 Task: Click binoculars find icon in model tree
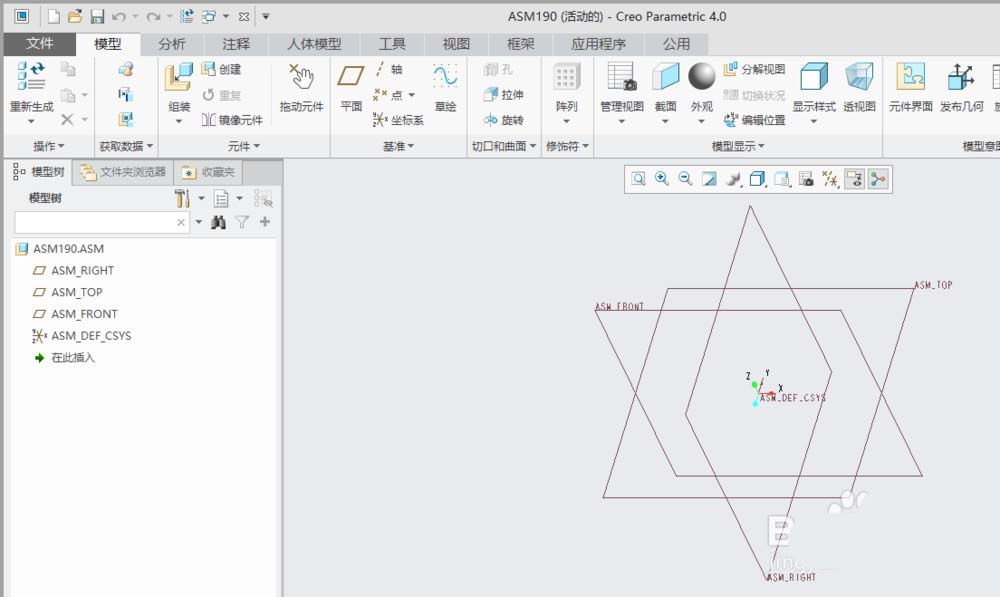pyautogui.click(x=219, y=222)
